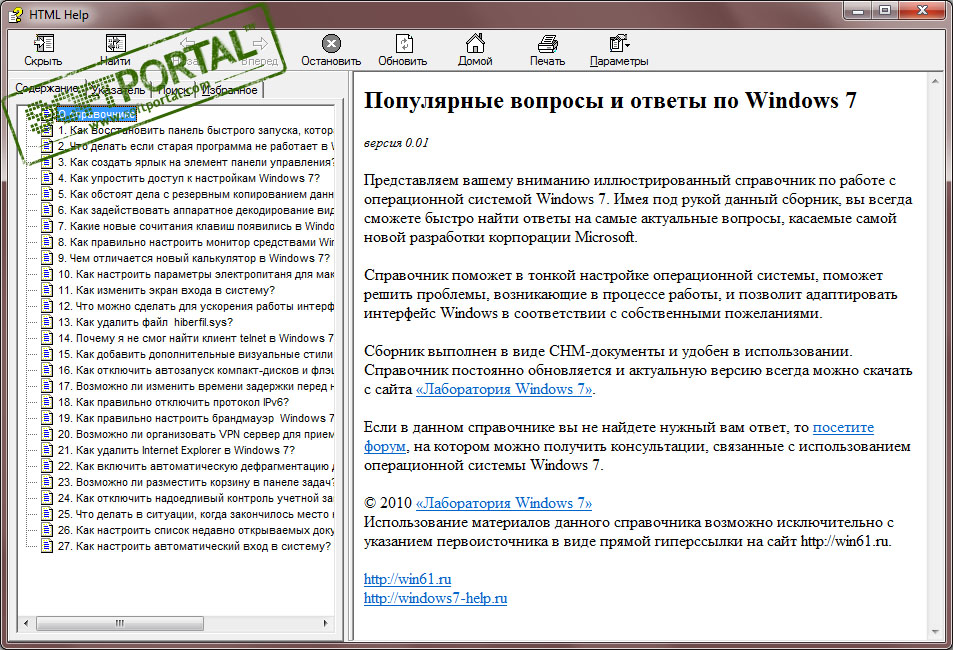Open topic 25 about закончилось место
Image resolution: width=953 pixels, height=650 pixels.
[x=196, y=514]
